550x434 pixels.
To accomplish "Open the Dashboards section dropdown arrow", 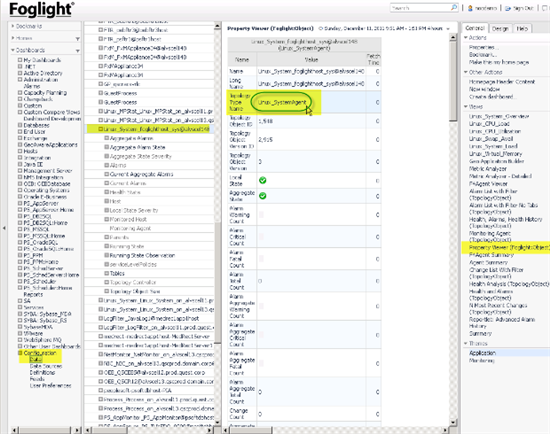I will [78, 51].
